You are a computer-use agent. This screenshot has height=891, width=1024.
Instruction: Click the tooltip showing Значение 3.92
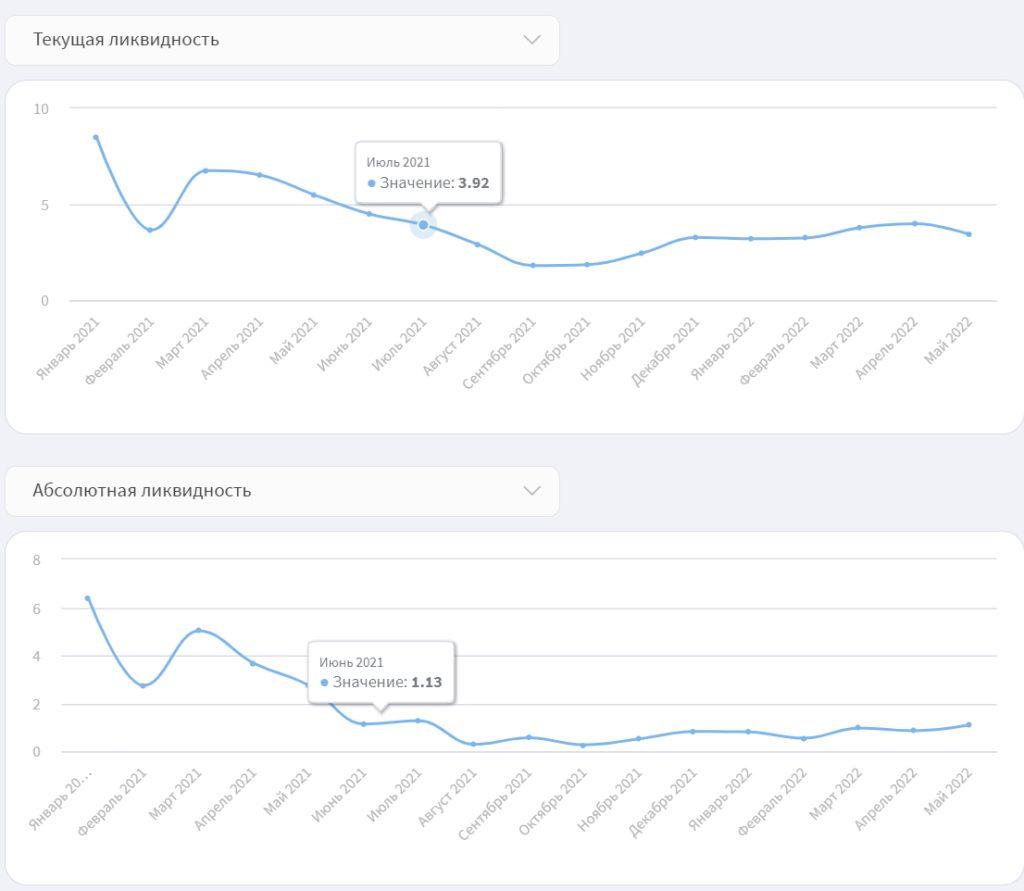point(428,173)
